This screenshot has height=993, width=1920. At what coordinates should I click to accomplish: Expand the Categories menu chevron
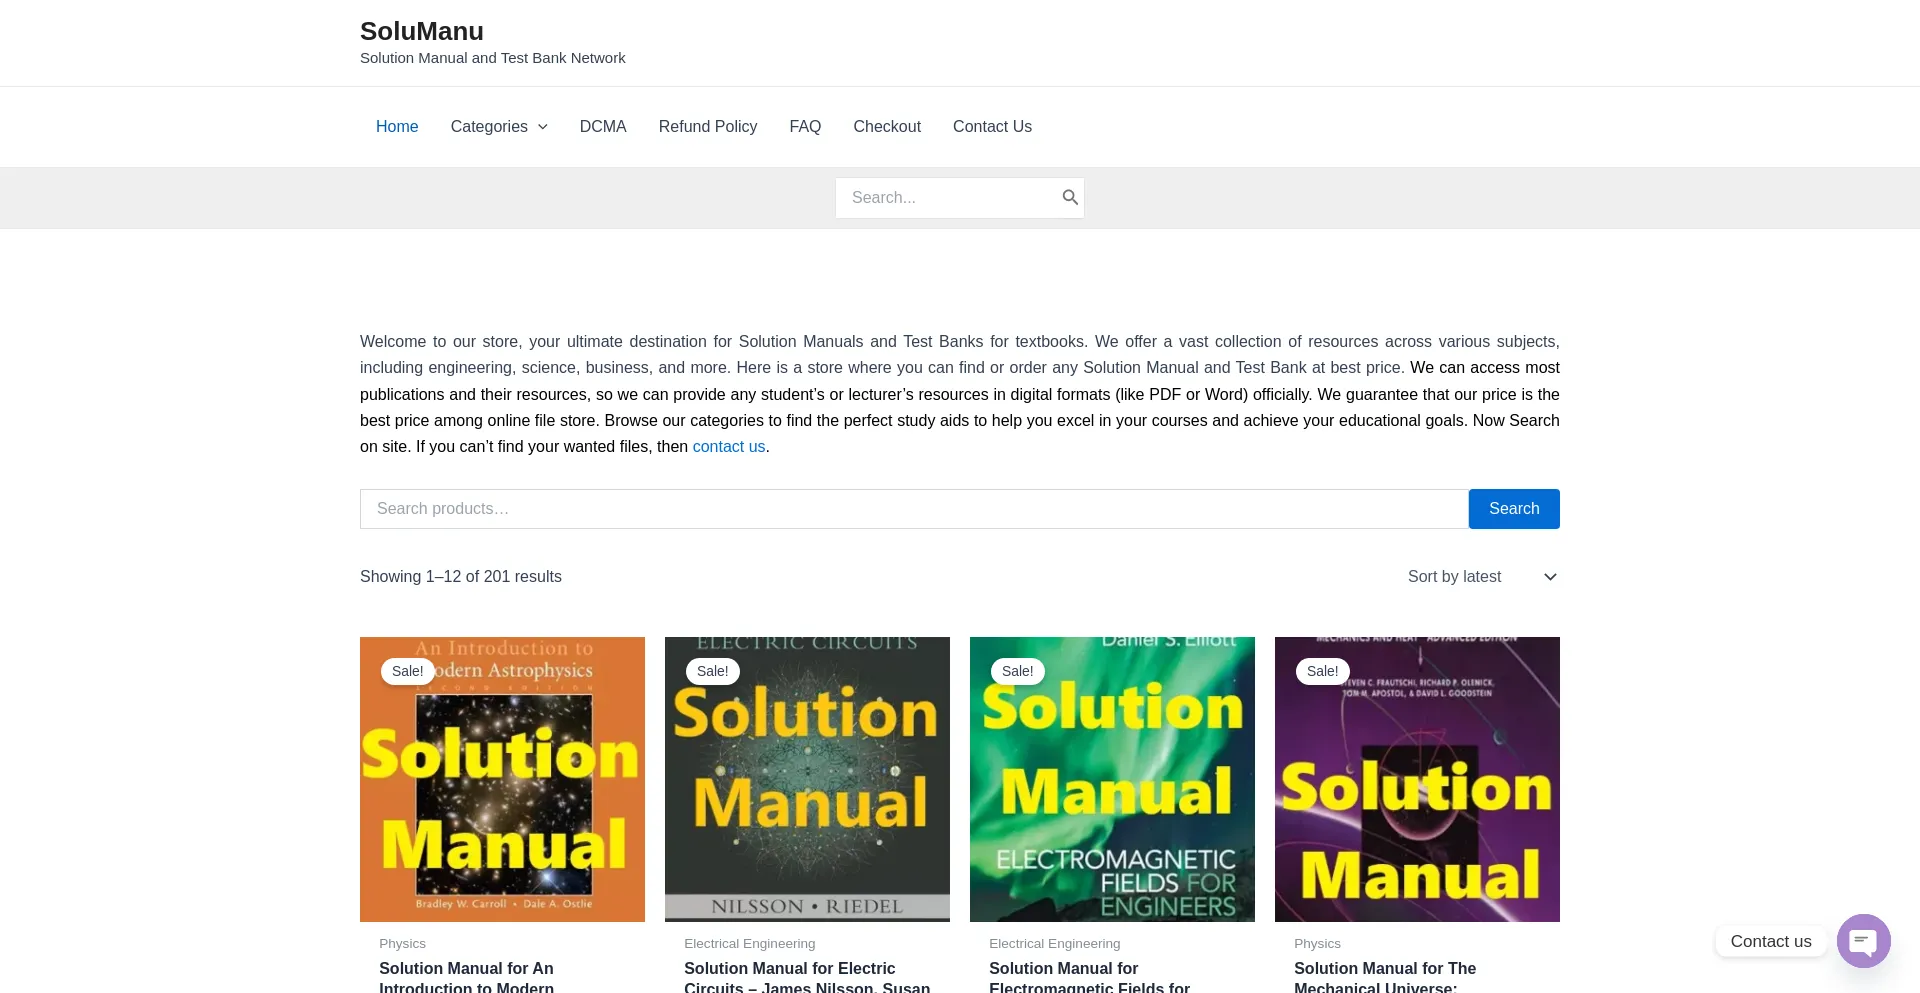coord(543,127)
